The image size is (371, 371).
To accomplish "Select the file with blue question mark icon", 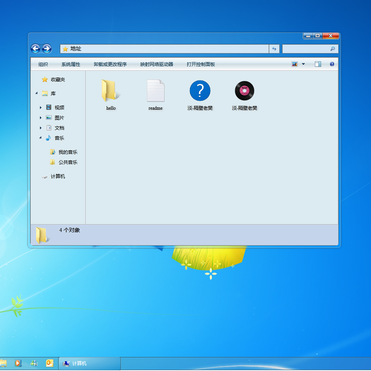I will 200,95.
